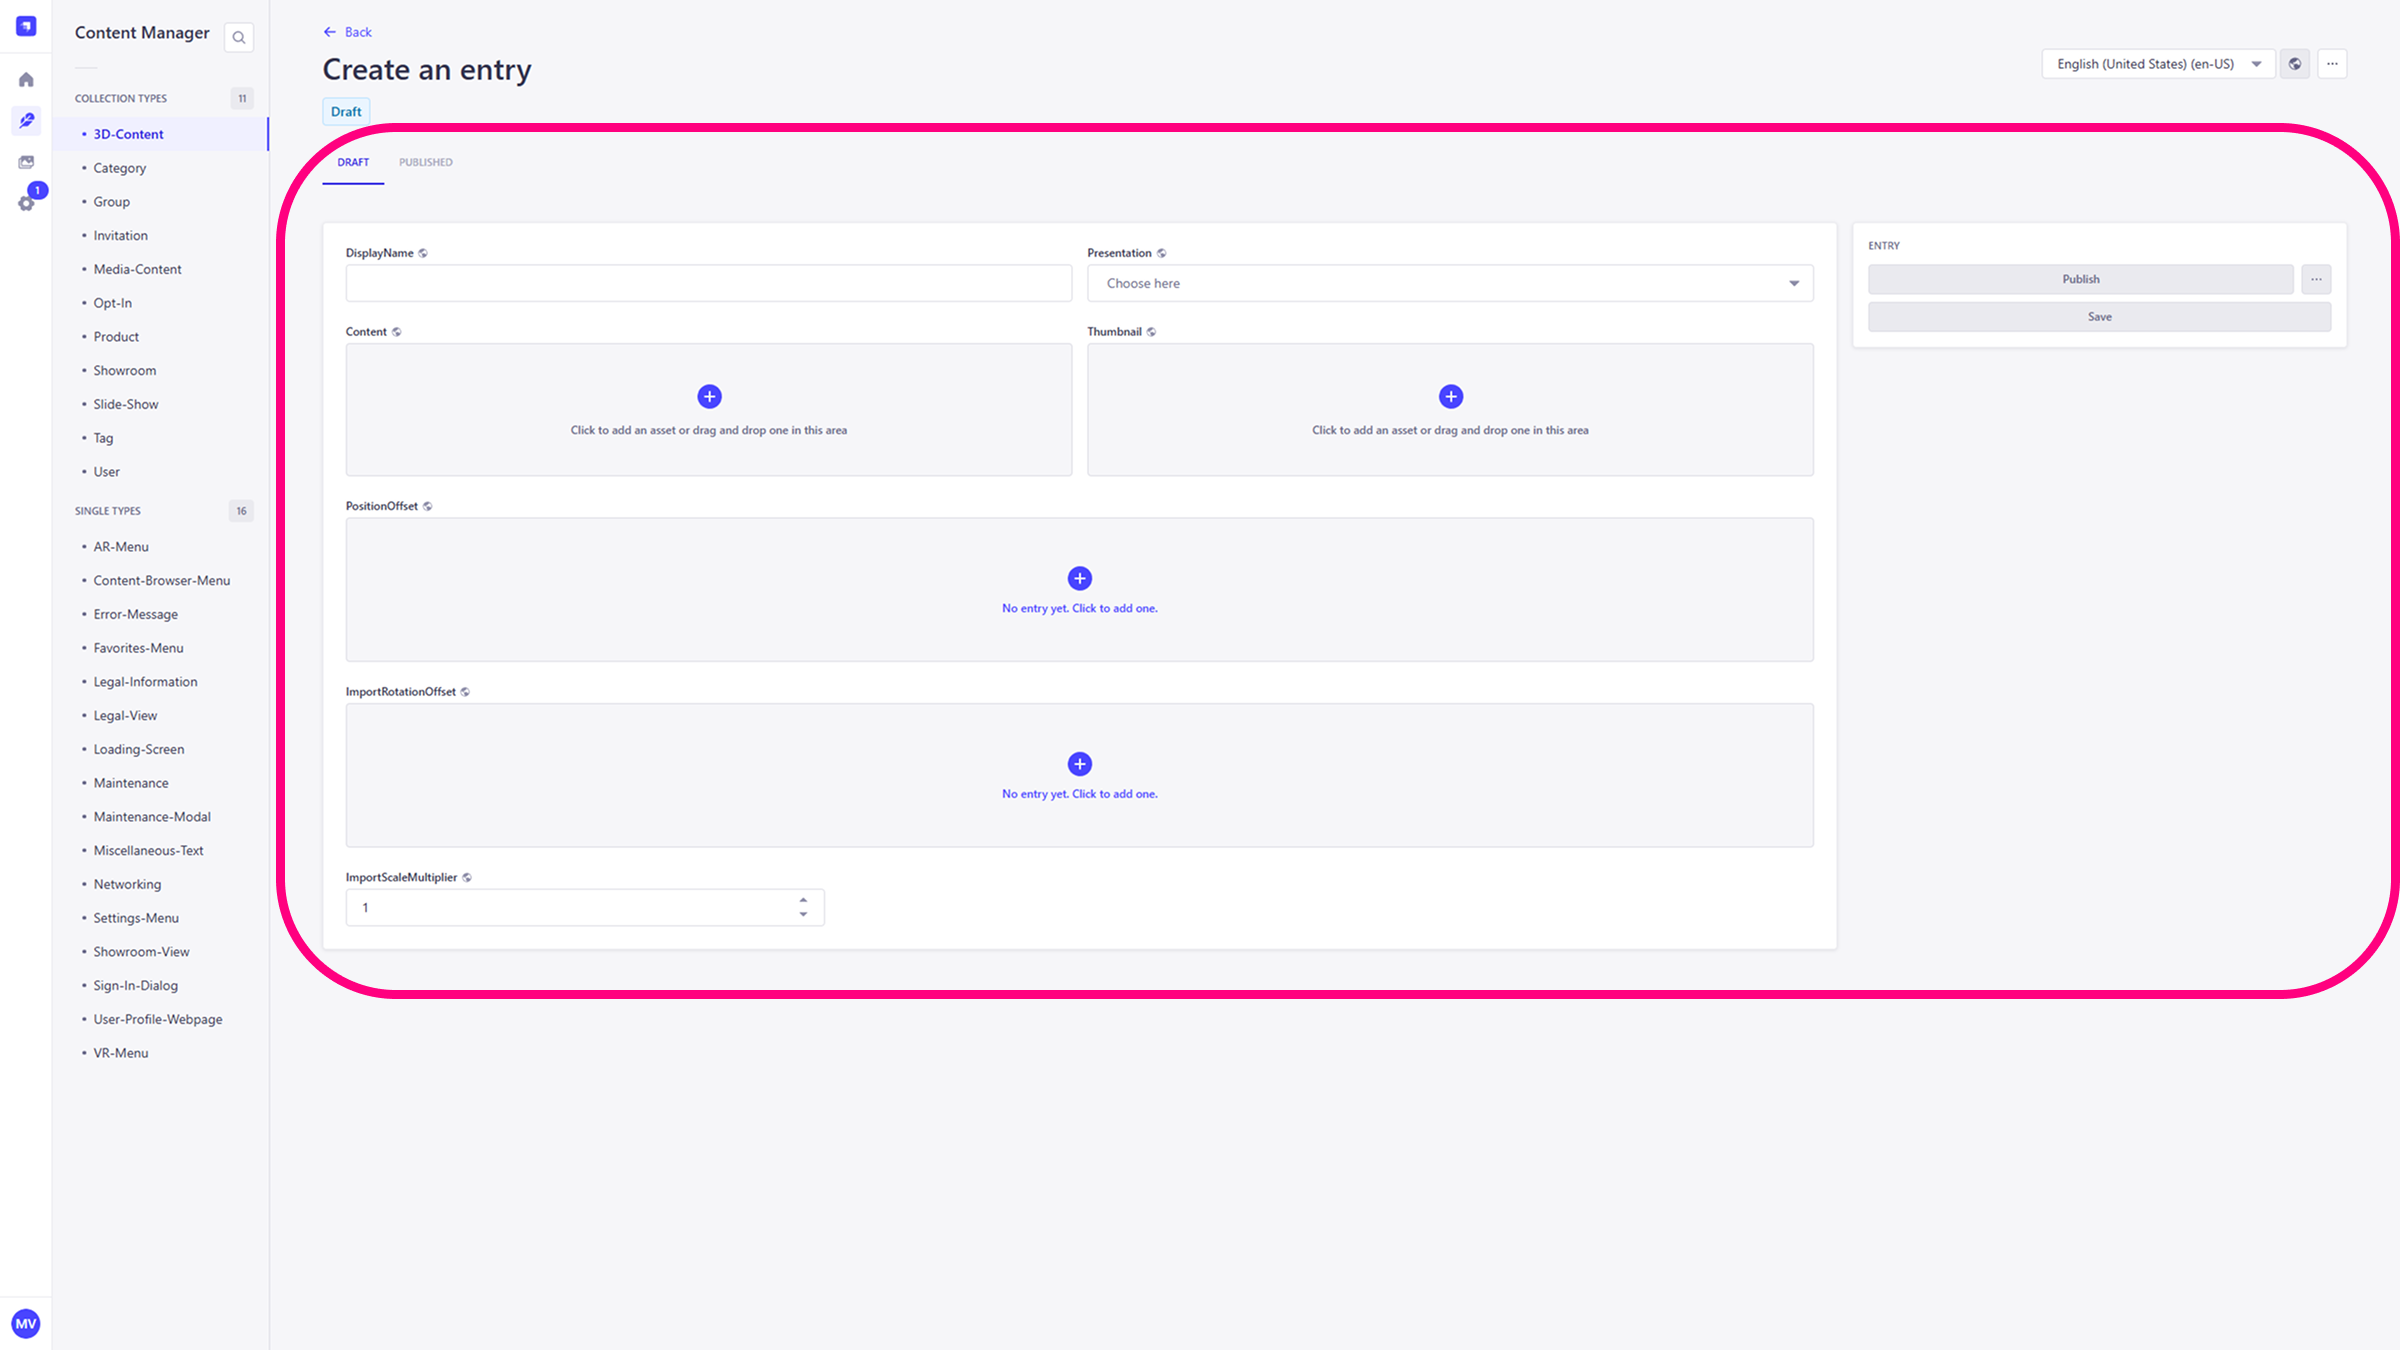Click the globe icon beside the locale dropdown
Screen dimensions: 2400x1350
coord(2294,63)
